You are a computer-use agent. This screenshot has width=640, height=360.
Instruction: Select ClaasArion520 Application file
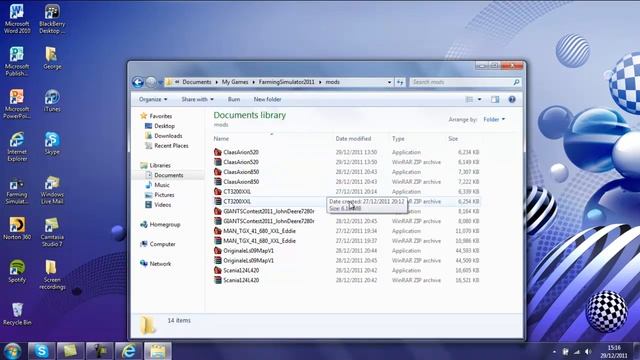(x=346, y=152)
